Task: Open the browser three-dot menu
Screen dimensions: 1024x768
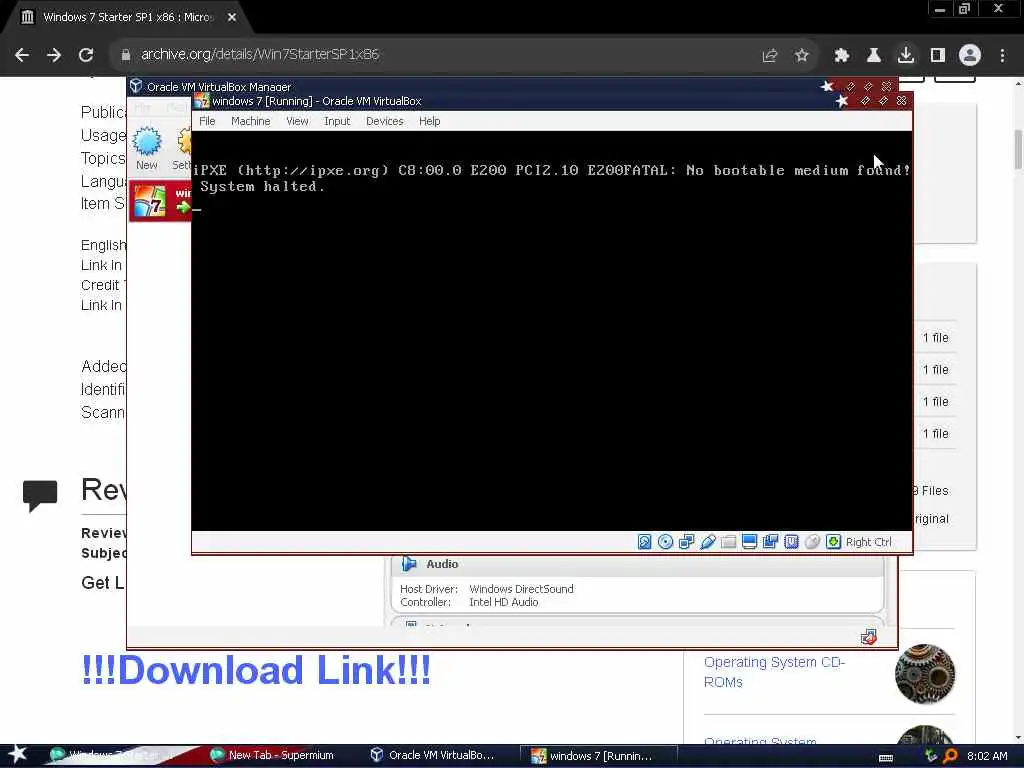Action: pyautogui.click(x=1002, y=56)
